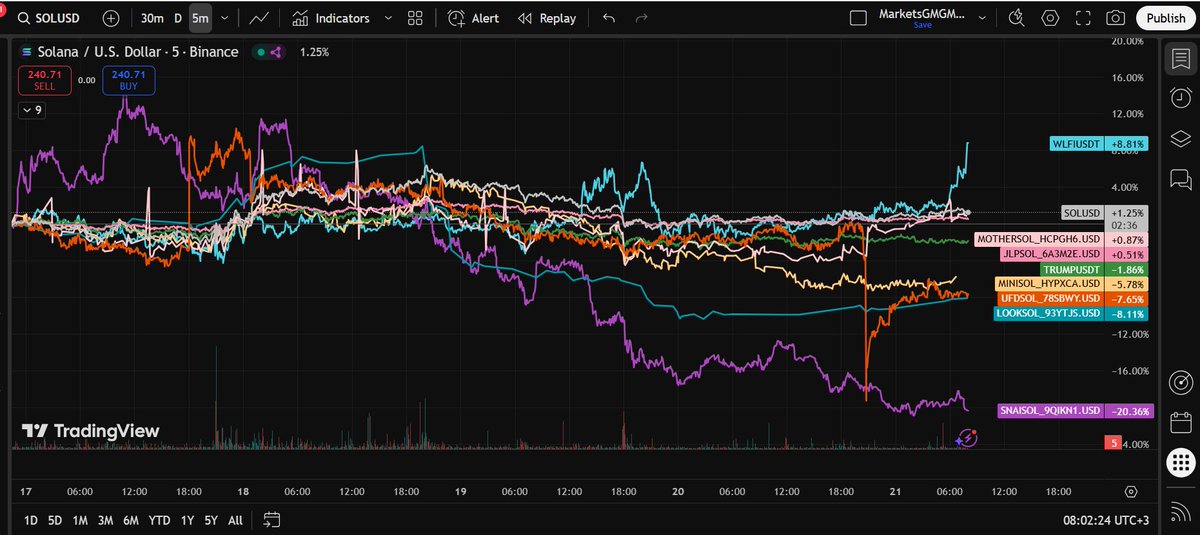Add a symbol with the plus circle icon

pos(111,18)
